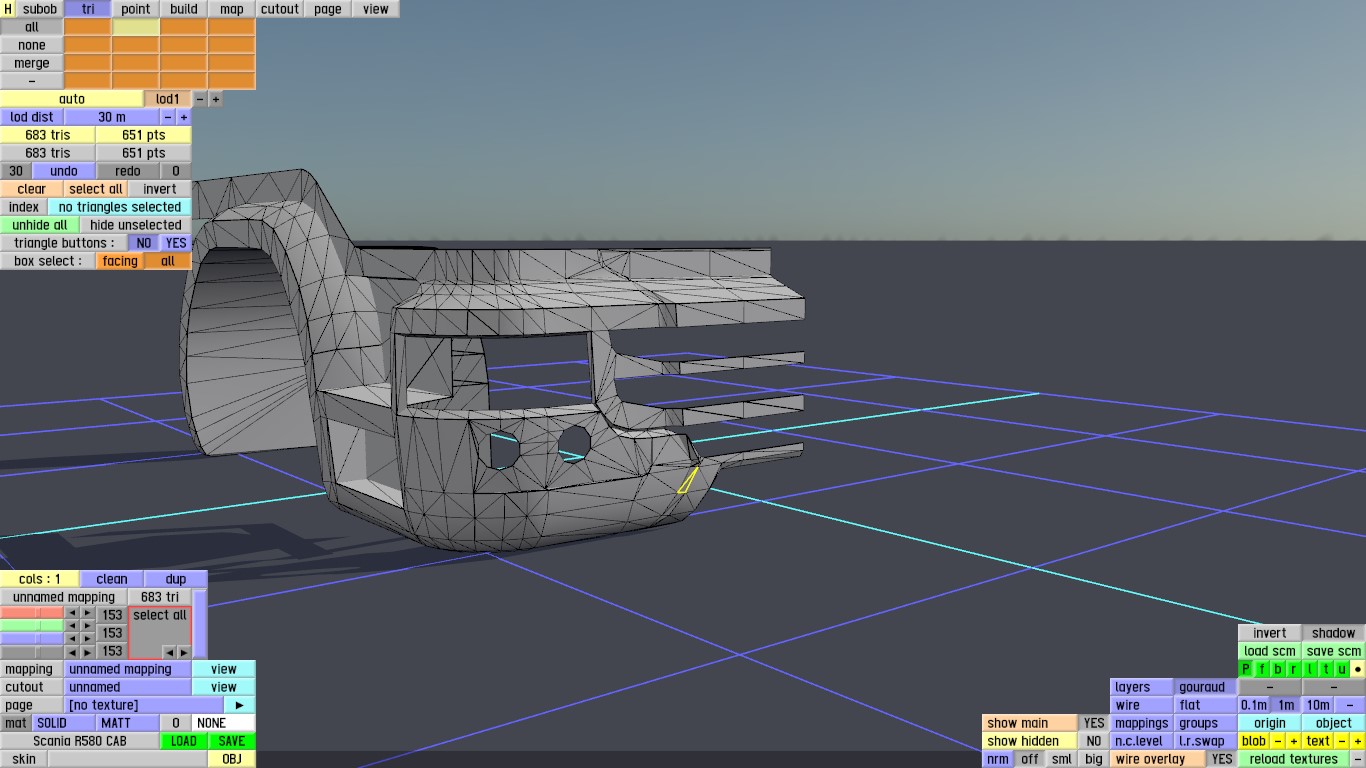The image size is (1366, 768).
Task: Switch to the map mode tab
Action: click(x=232, y=9)
